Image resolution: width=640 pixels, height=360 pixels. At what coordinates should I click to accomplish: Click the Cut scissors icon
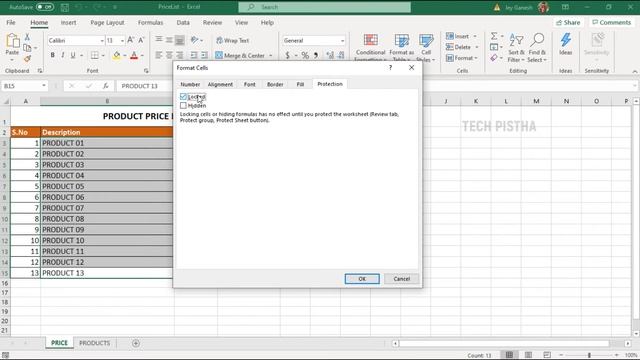tap(27, 37)
